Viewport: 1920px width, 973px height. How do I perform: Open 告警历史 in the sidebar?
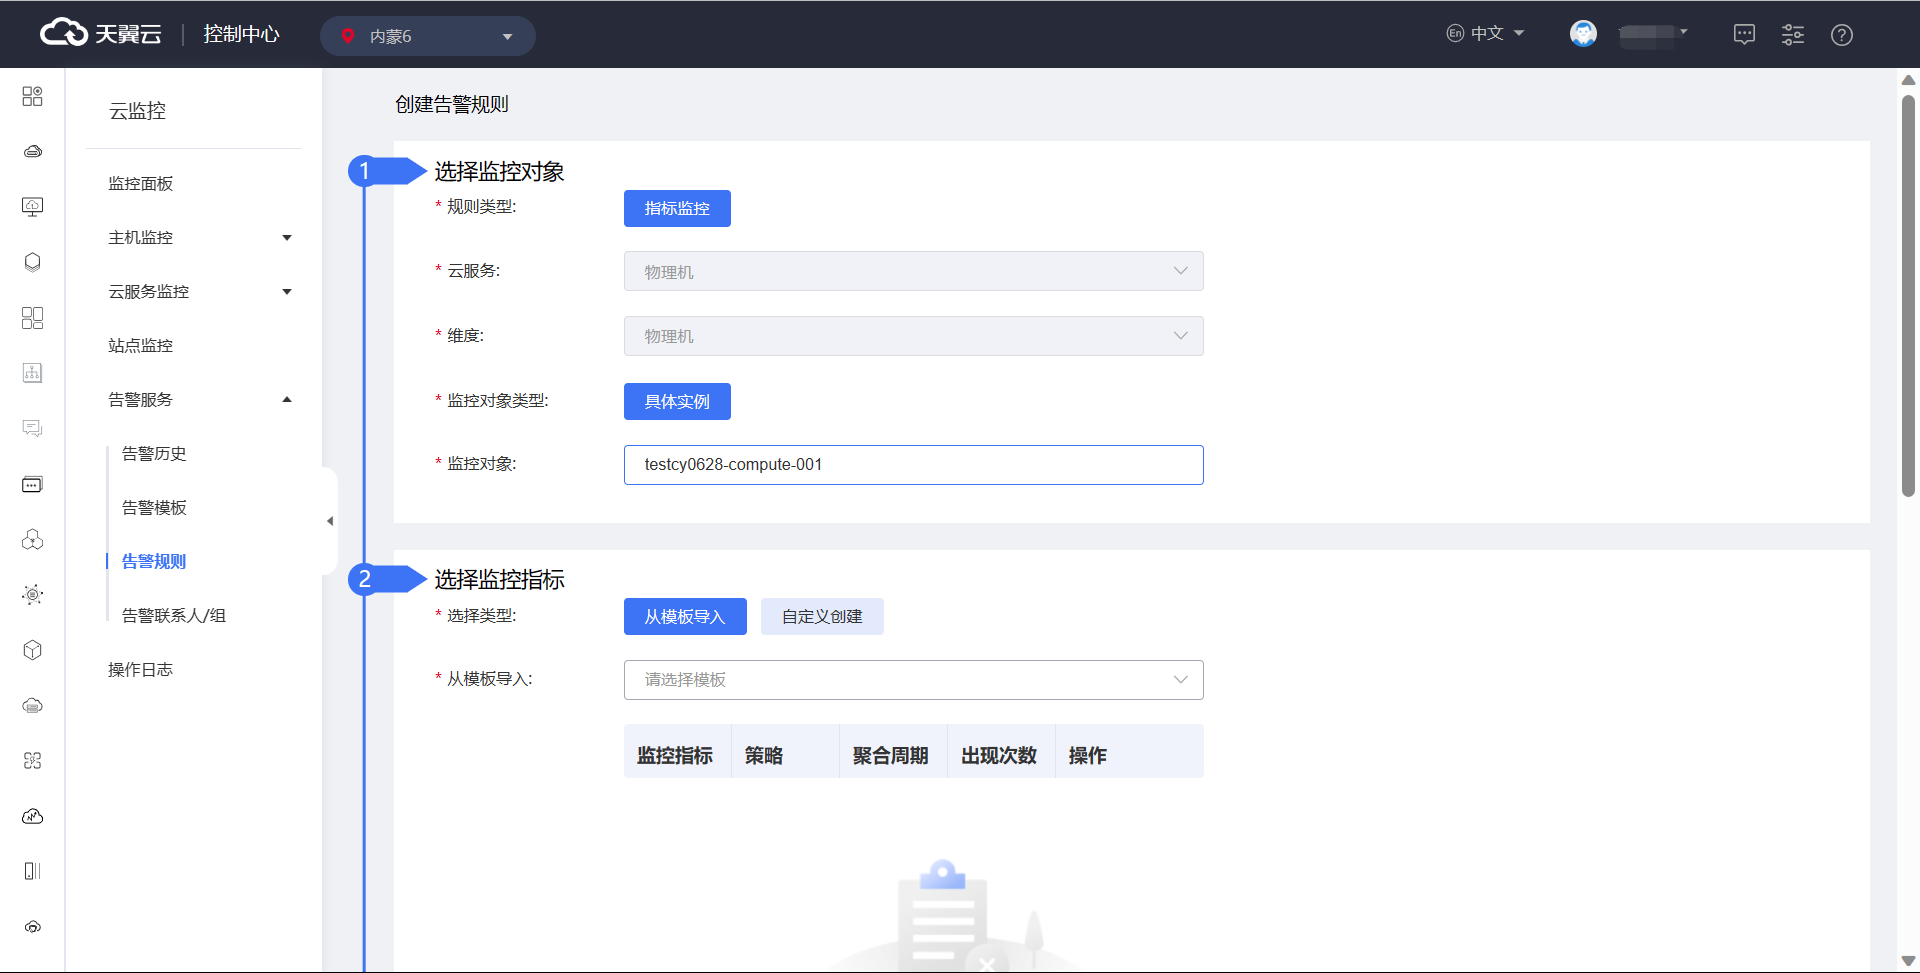pos(154,454)
